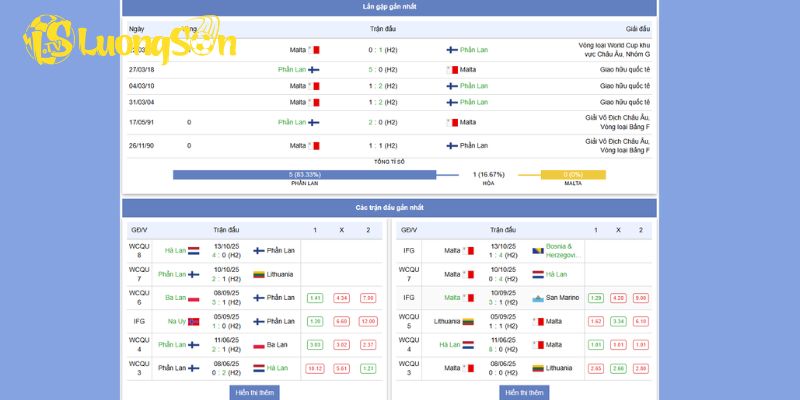This screenshot has height=400, width=800.
Task: Select the Các trận đấu gần nhất header
Action: tap(389, 207)
